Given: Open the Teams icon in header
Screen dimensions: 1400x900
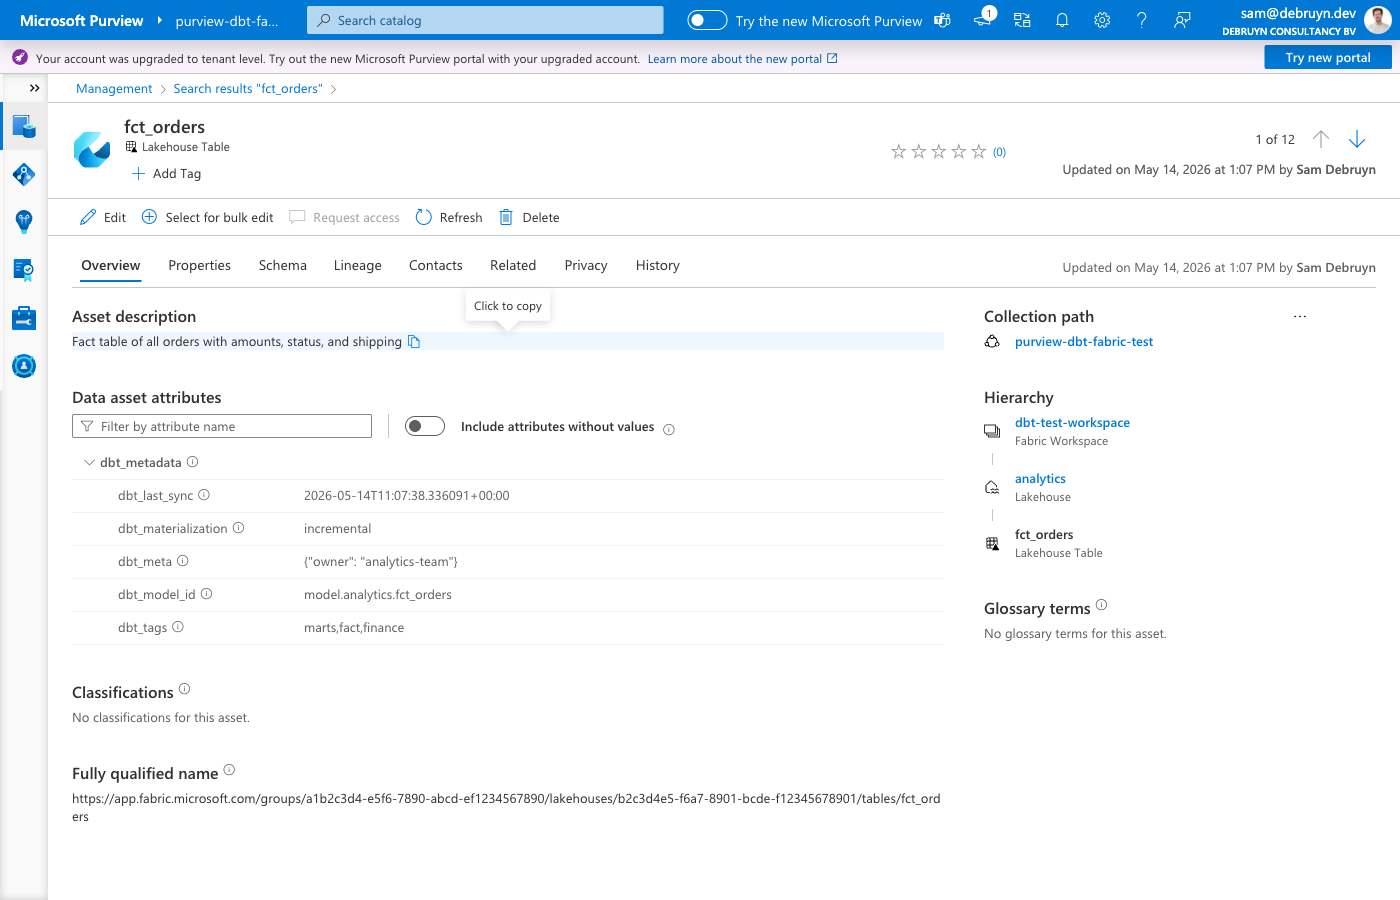Looking at the screenshot, I should coord(942,20).
